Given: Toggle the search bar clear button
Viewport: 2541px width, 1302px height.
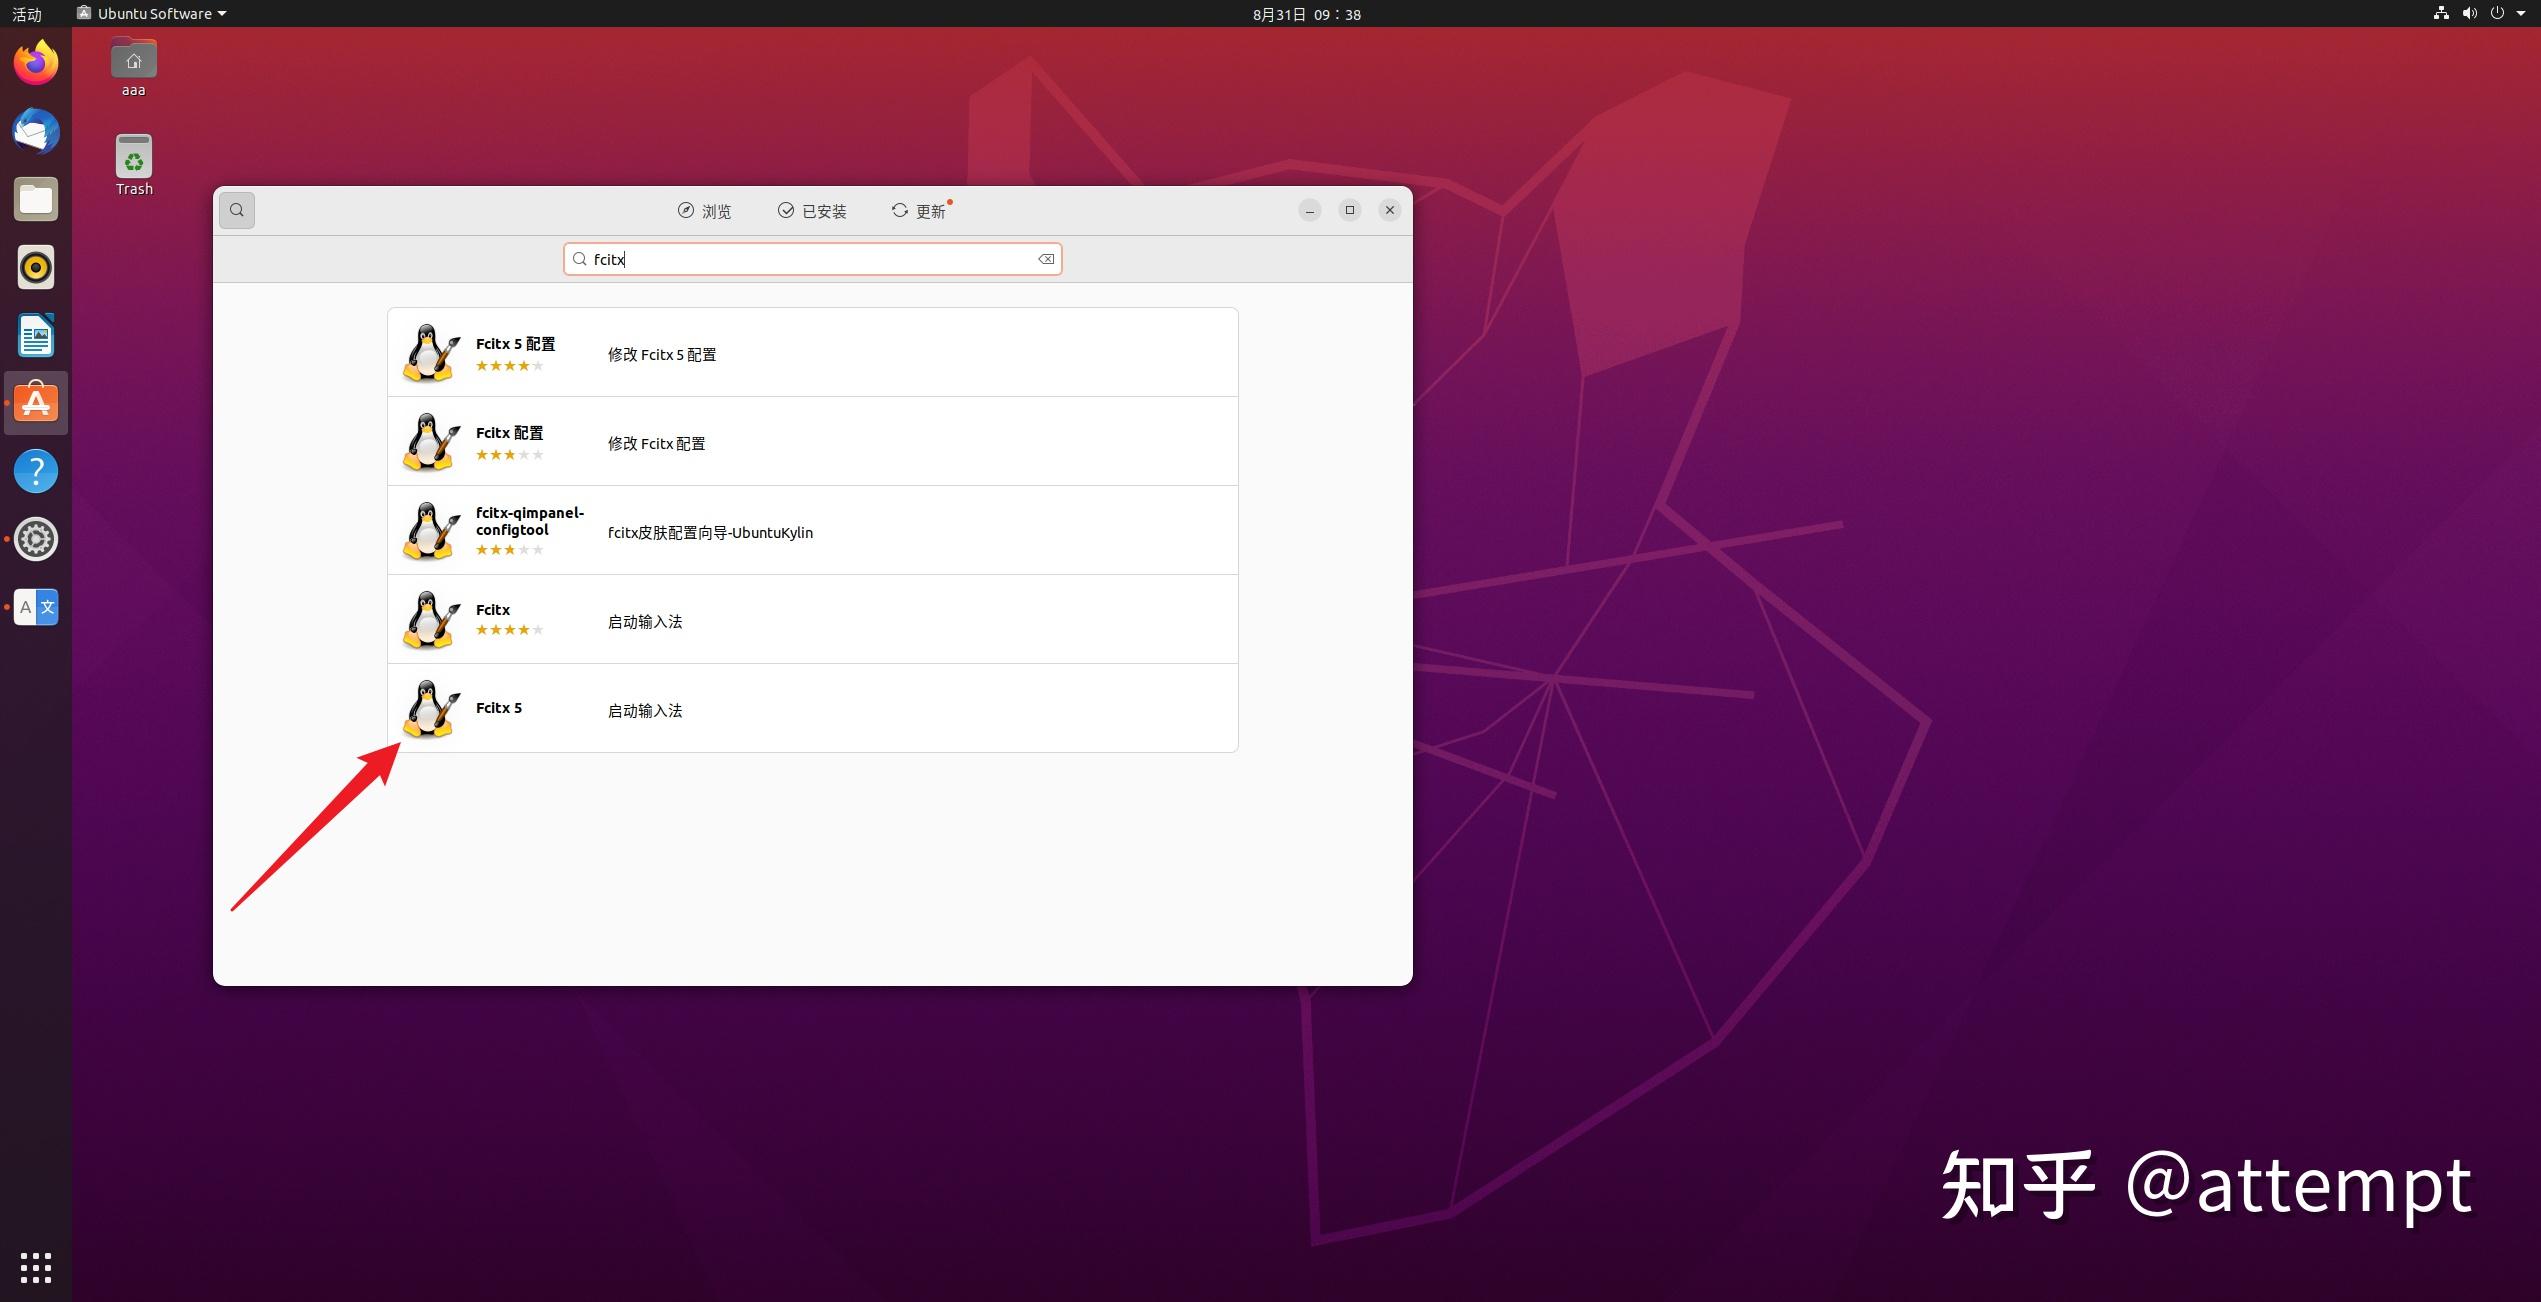Looking at the screenshot, I should pyautogui.click(x=1044, y=257).
